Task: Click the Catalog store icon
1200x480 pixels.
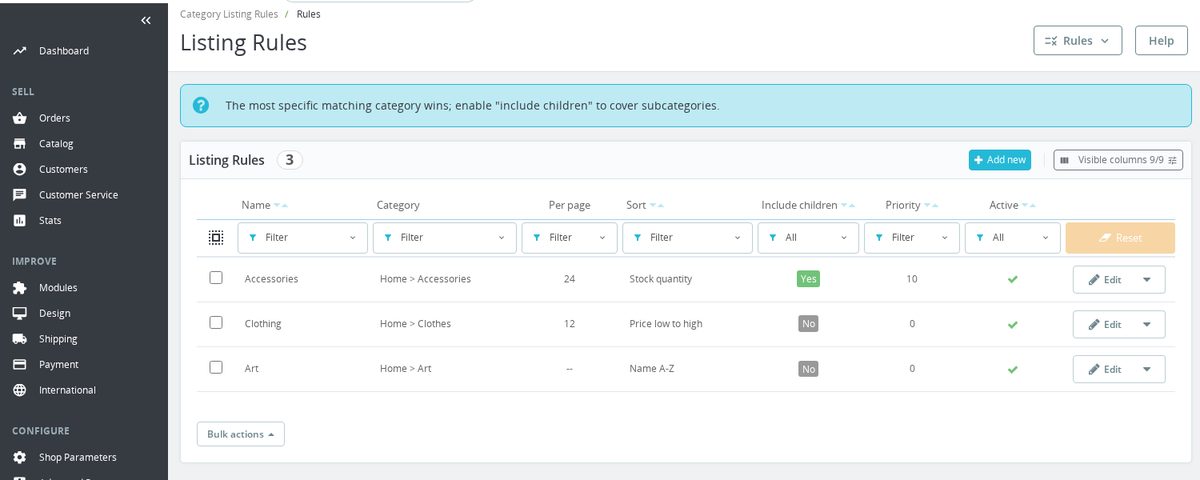Action: [x=19, y=144]
